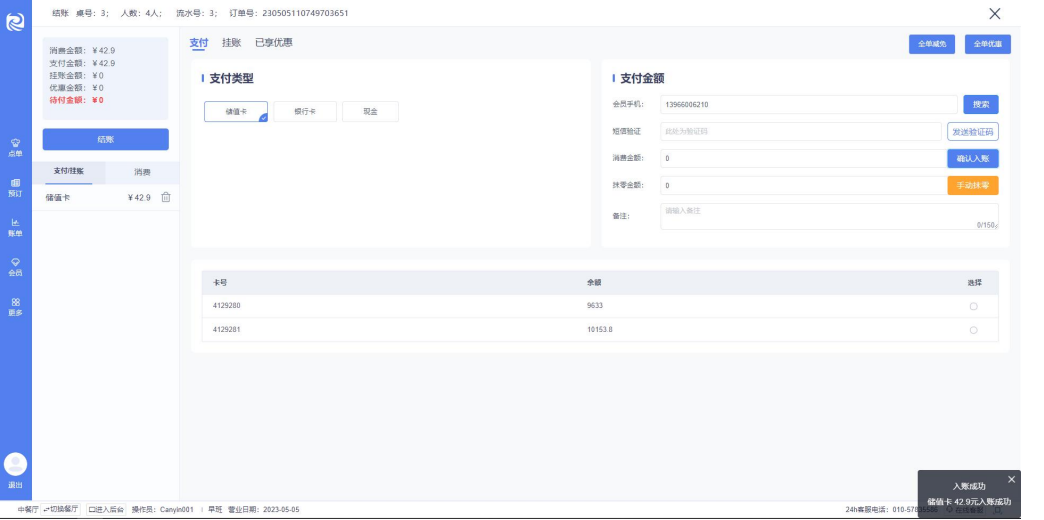Click the 卡号 column header
The width and height of the screenshot is (1044, 520).
pyautogui.click(x=220, y=282)
